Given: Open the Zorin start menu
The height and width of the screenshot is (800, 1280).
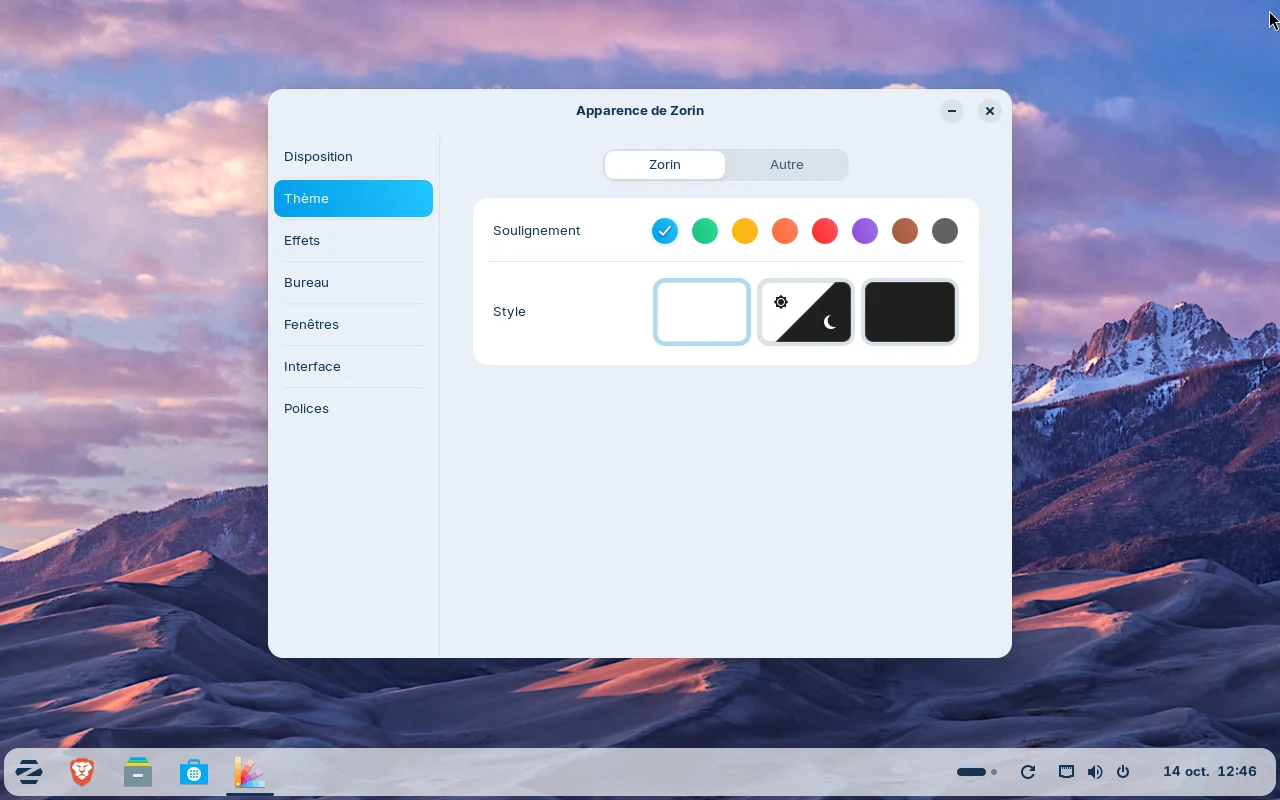Looking at the screenshot, I should click(29, 772).
